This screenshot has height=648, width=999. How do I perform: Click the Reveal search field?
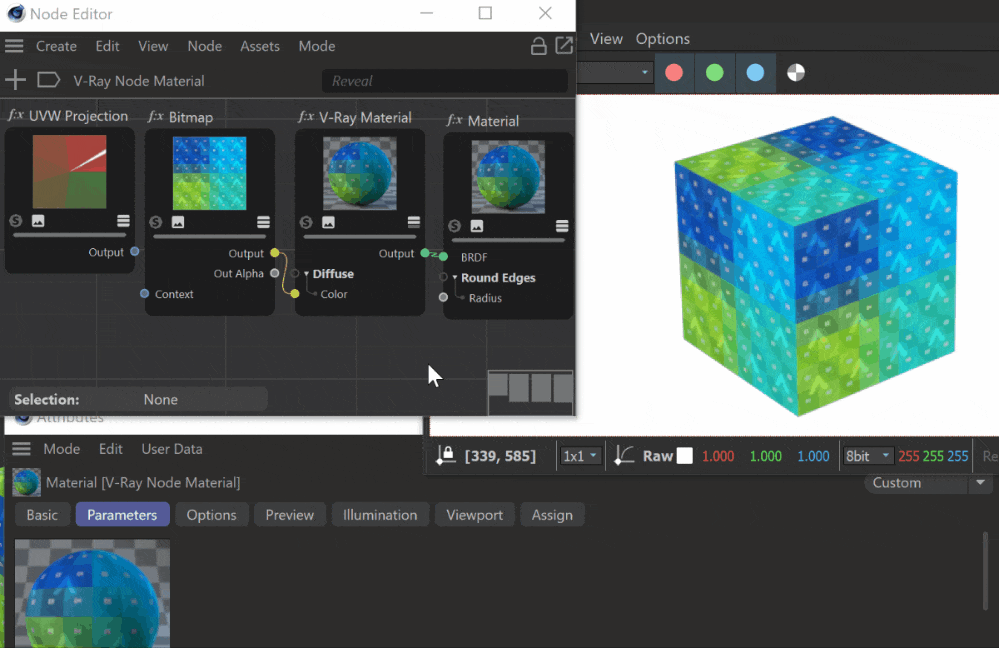tap(445, 81)
